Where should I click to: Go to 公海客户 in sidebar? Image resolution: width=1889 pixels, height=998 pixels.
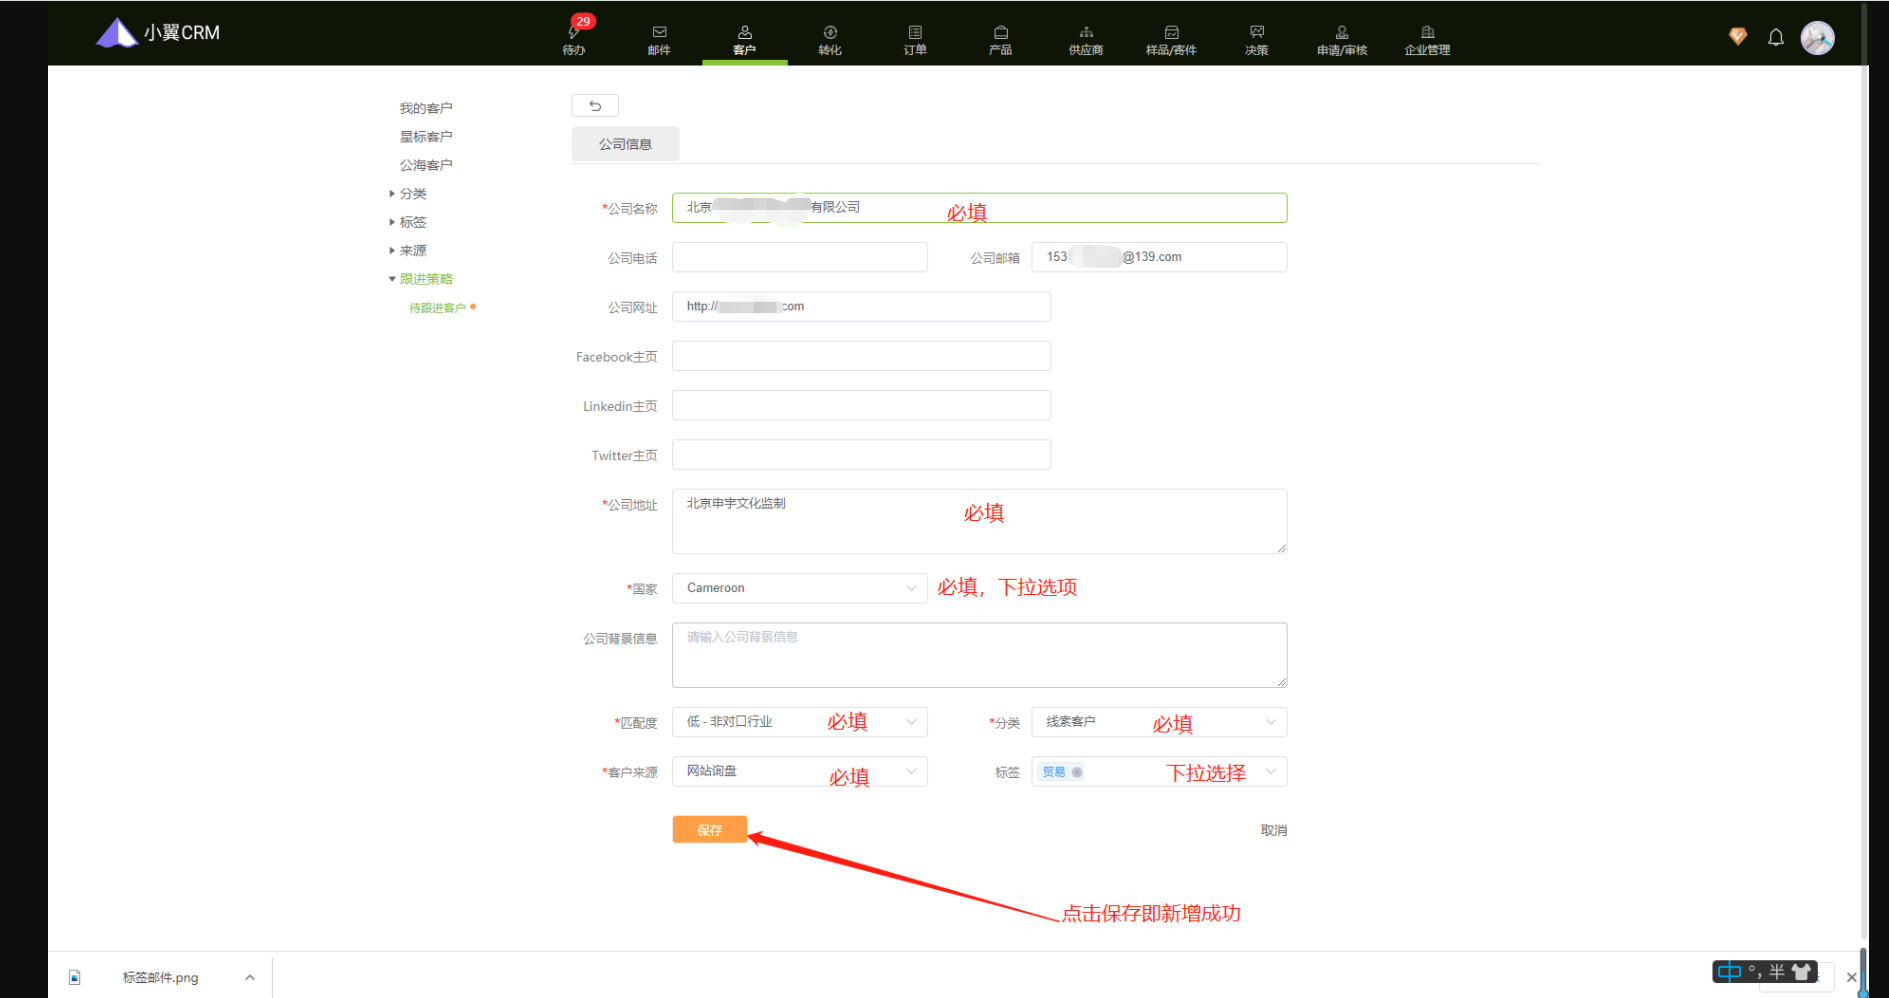pos(426,165)
